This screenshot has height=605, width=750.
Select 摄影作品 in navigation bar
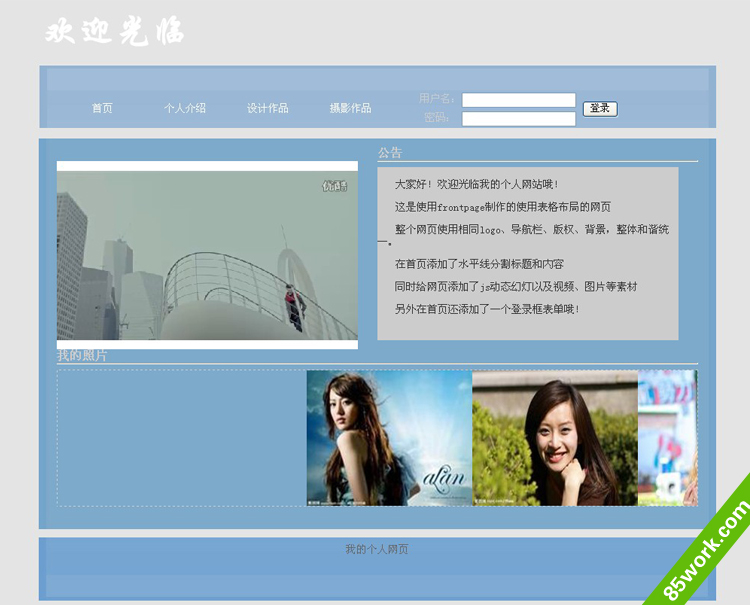(350, 108)
